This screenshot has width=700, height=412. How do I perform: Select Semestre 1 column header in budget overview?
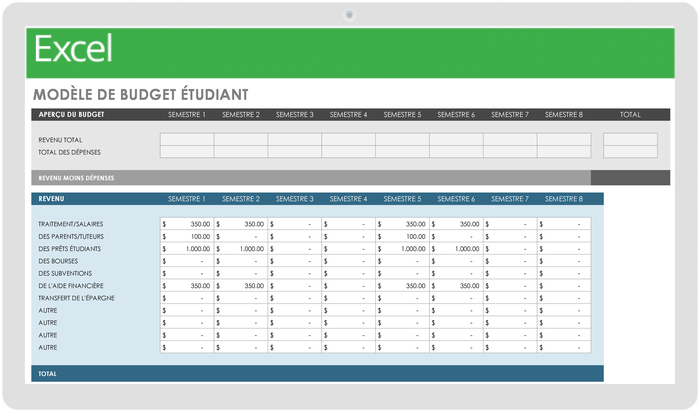(x=187, y=115)
